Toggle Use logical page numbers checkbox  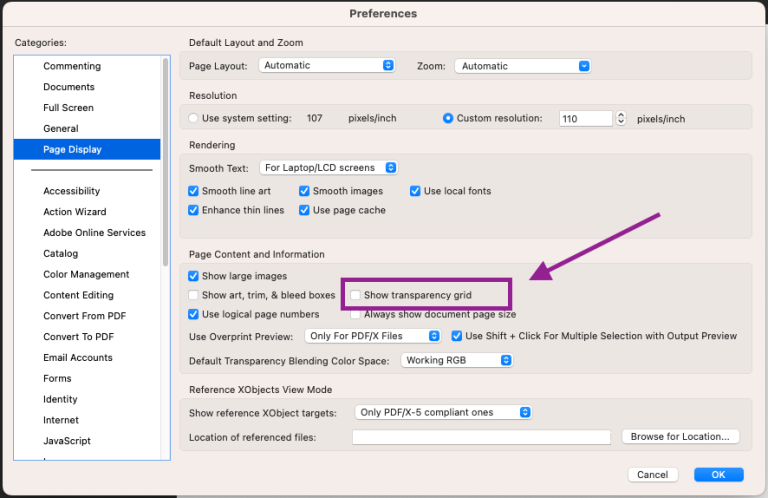(193, 314)
